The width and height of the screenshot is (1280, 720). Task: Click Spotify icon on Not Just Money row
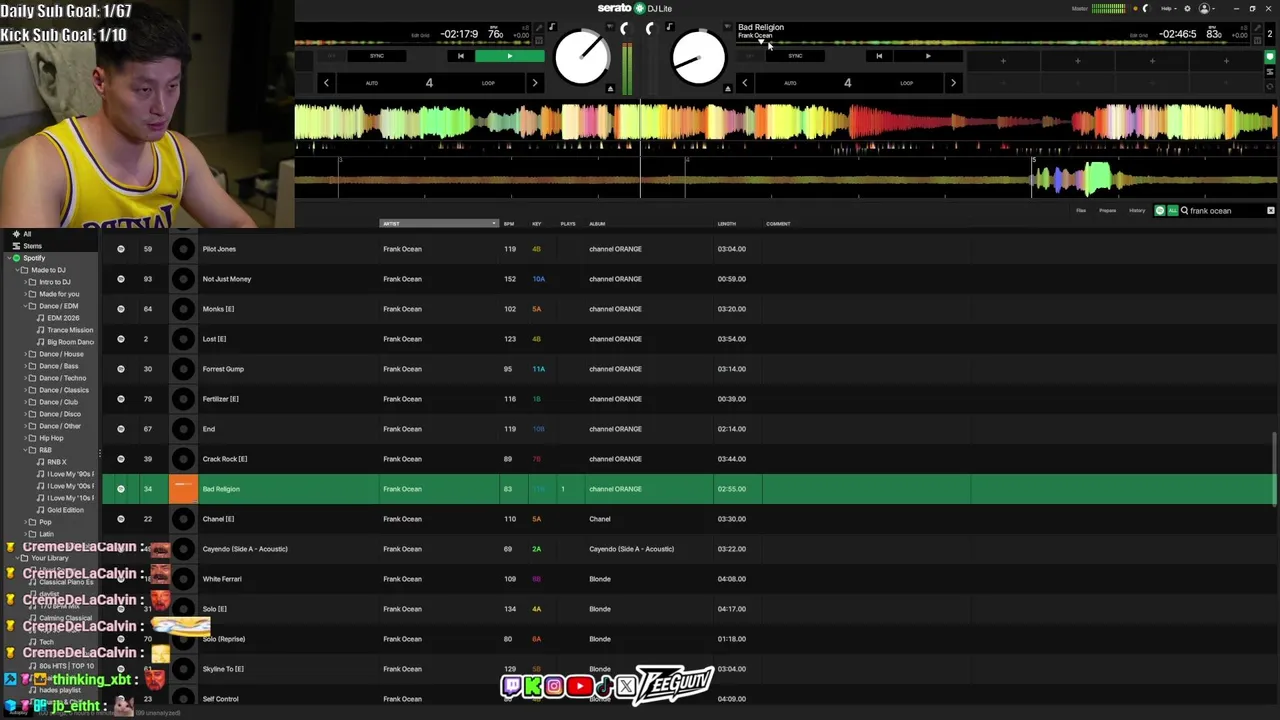pyautogui.click(x=121, y=279)
